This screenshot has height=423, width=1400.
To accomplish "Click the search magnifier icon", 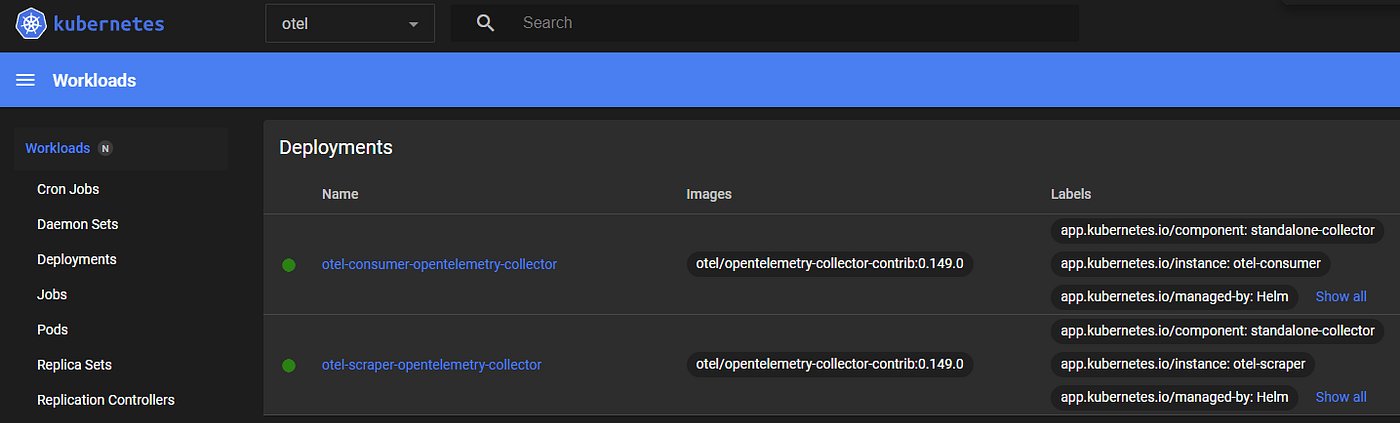I will pos(486,23).
